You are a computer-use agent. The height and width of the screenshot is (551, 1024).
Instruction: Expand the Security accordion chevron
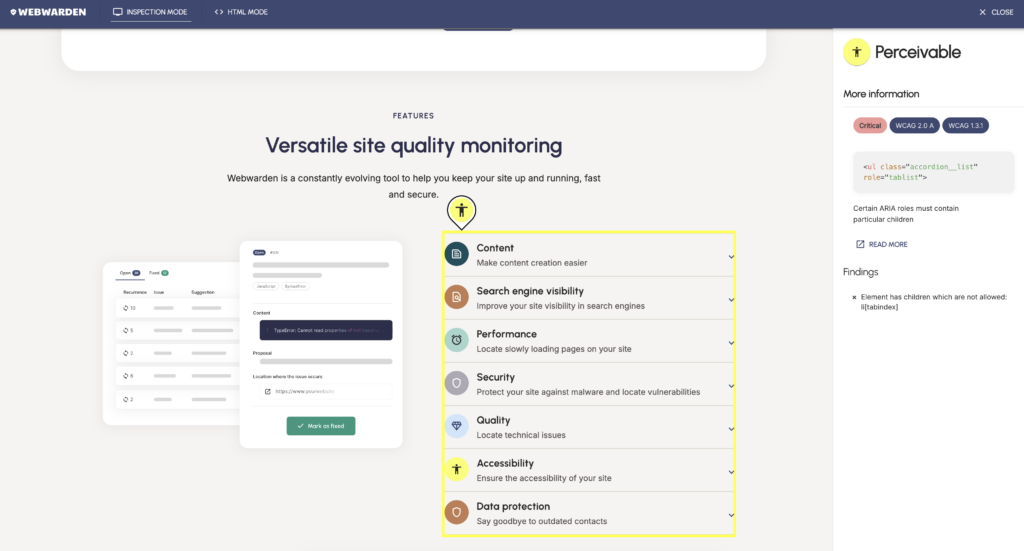point(731,385)
